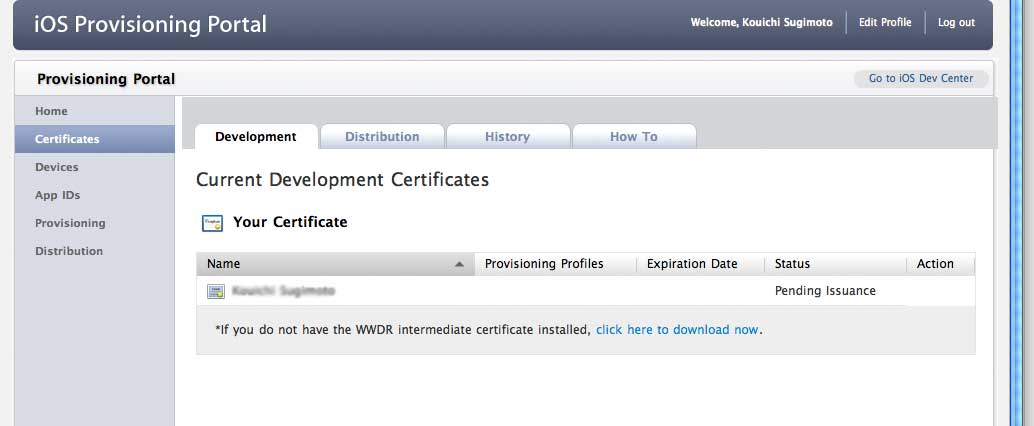Click the small certificate icon in table row
1034x426 pixels.
pos(215,291)
